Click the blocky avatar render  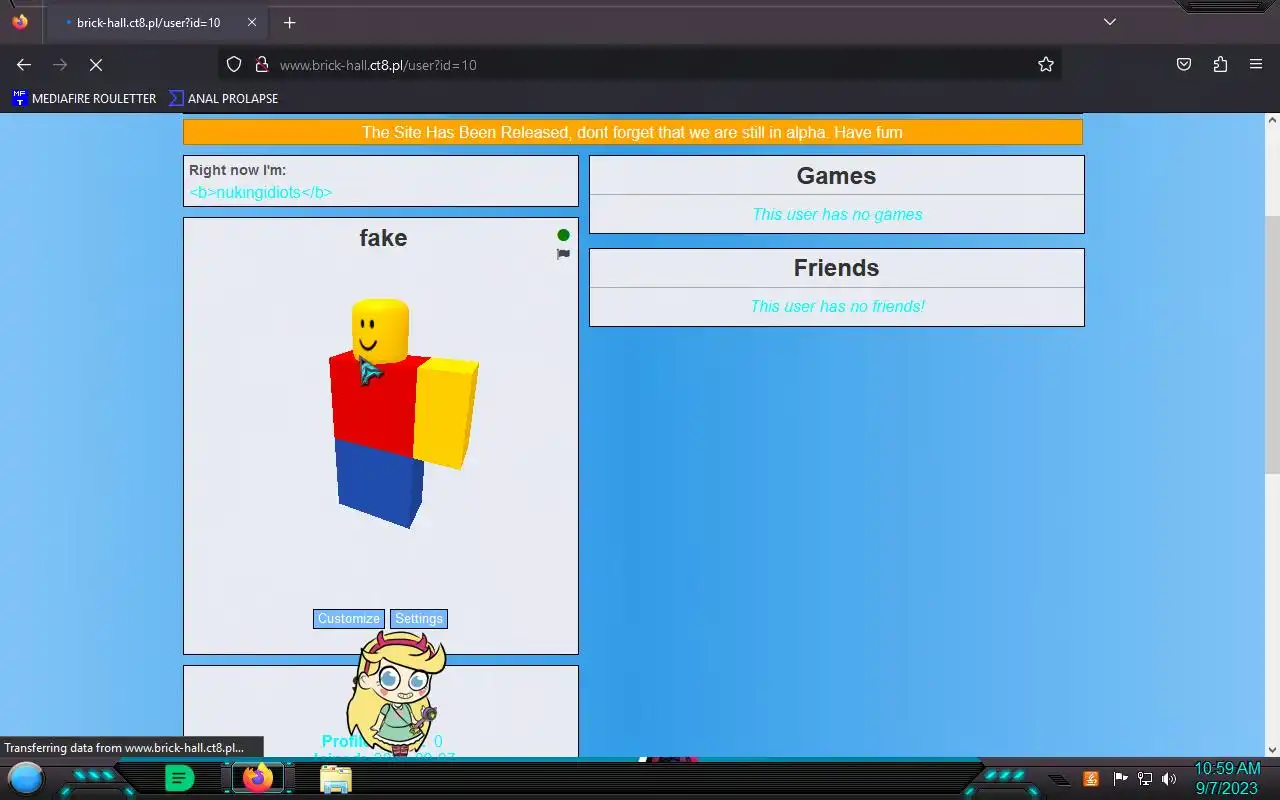point(403,413)
